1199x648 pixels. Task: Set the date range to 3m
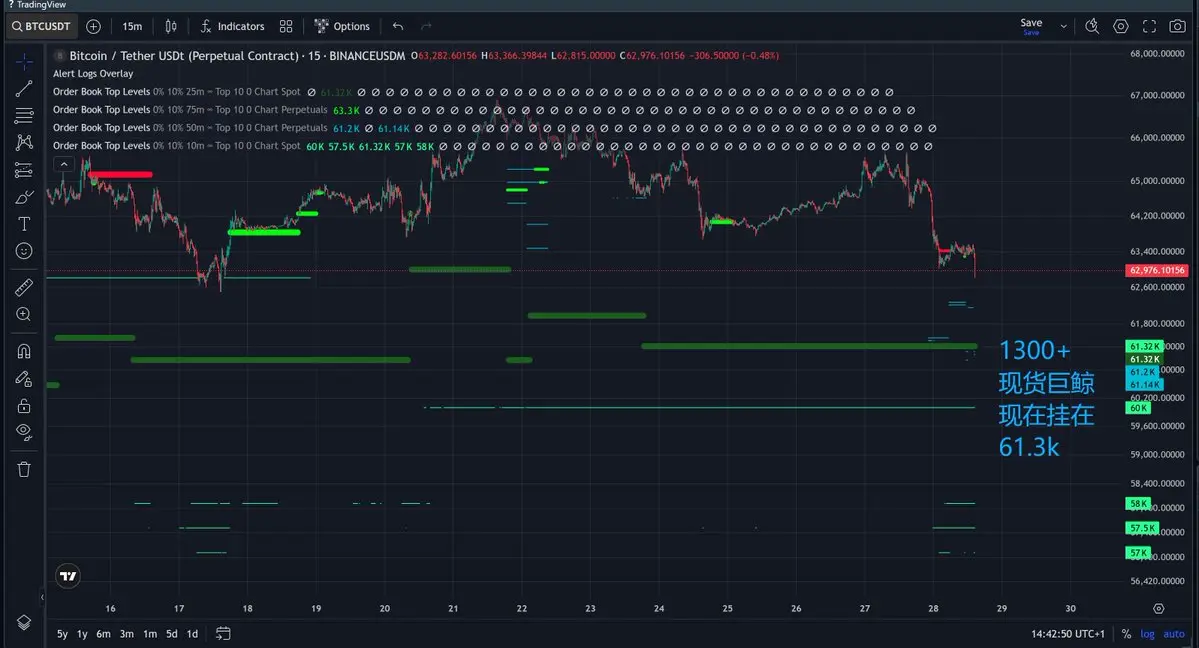126,633
